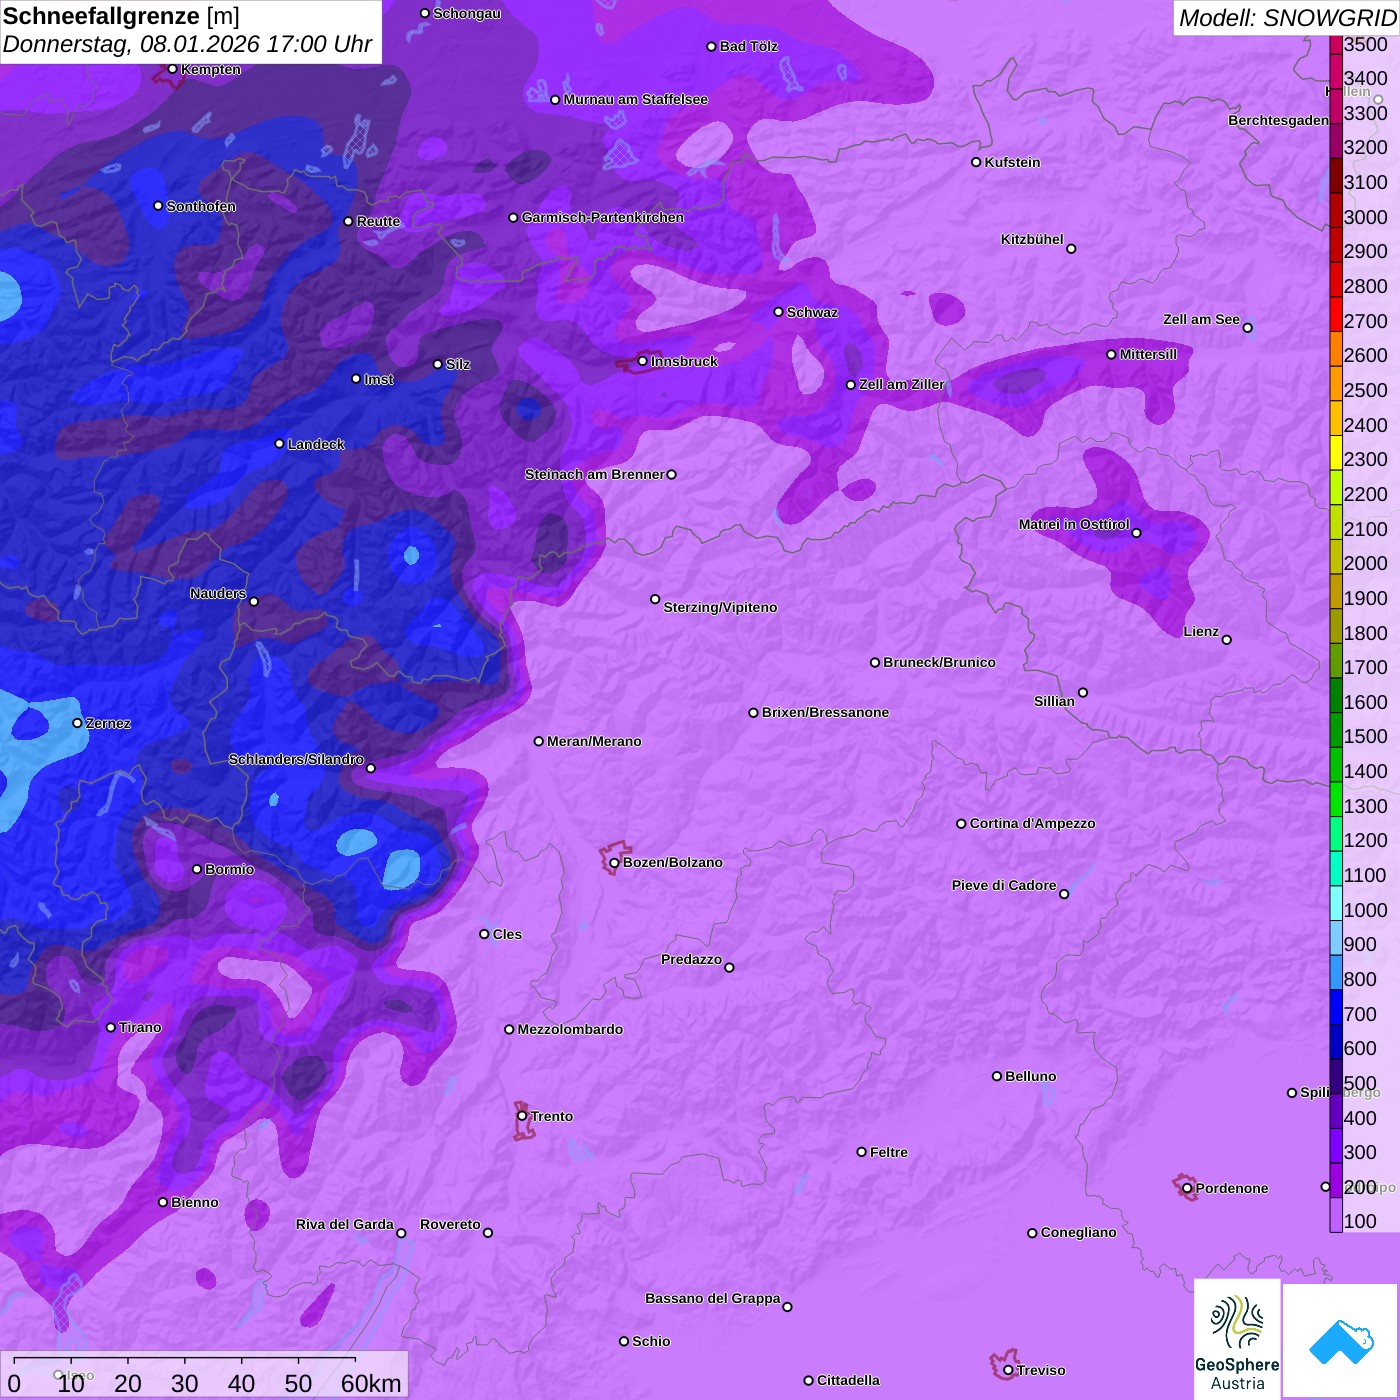The image size is (1400, 1400).
Task: Click the Conegliano label
Action: (1079, 1232)
